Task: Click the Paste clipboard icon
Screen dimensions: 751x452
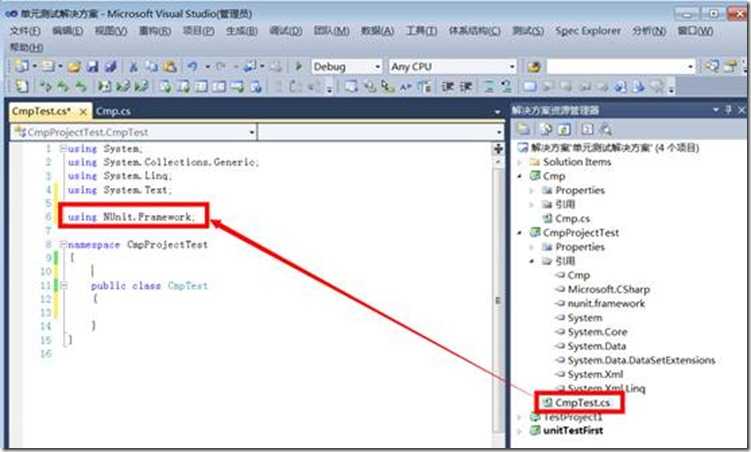Action: (x=170, y=67)
